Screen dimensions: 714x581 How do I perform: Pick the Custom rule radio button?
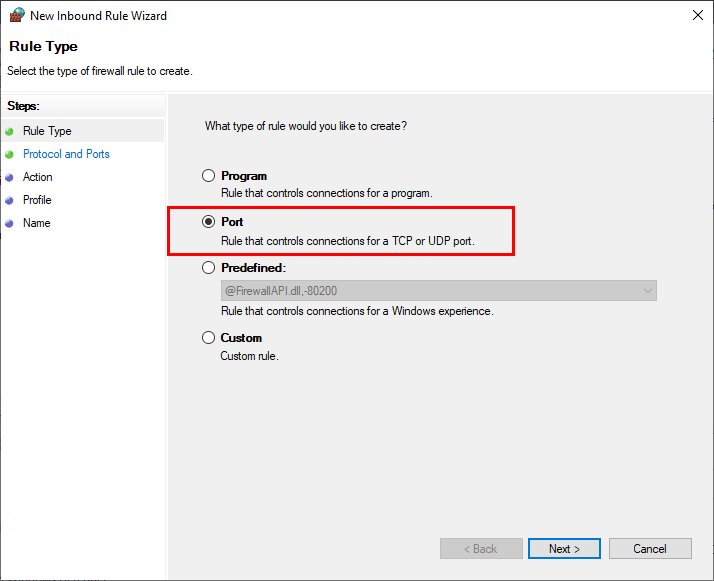pos(209,338)
